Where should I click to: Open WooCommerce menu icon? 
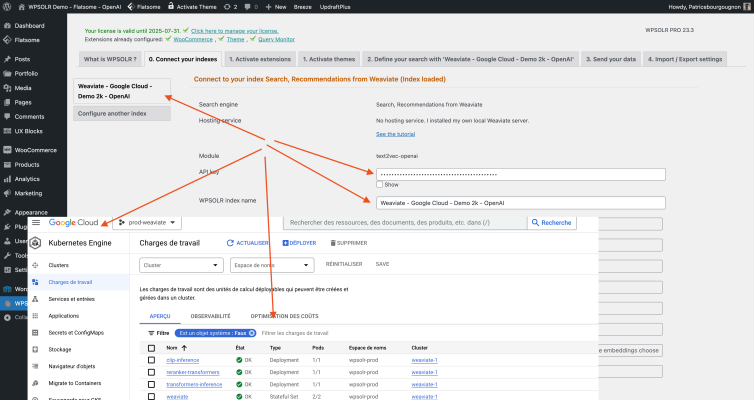(7, 150)
